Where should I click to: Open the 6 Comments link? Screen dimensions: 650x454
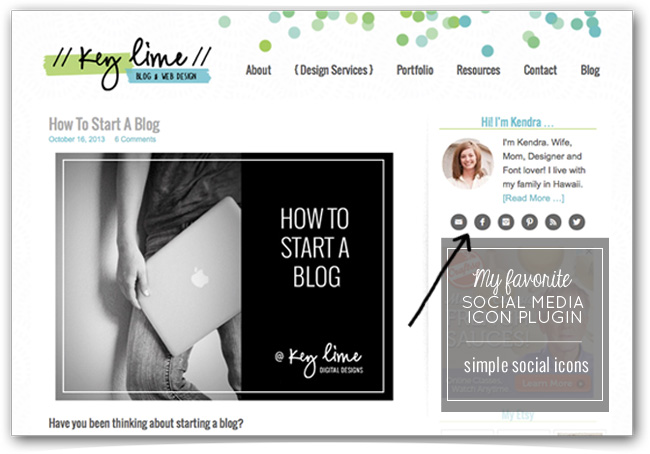(135, 139)
